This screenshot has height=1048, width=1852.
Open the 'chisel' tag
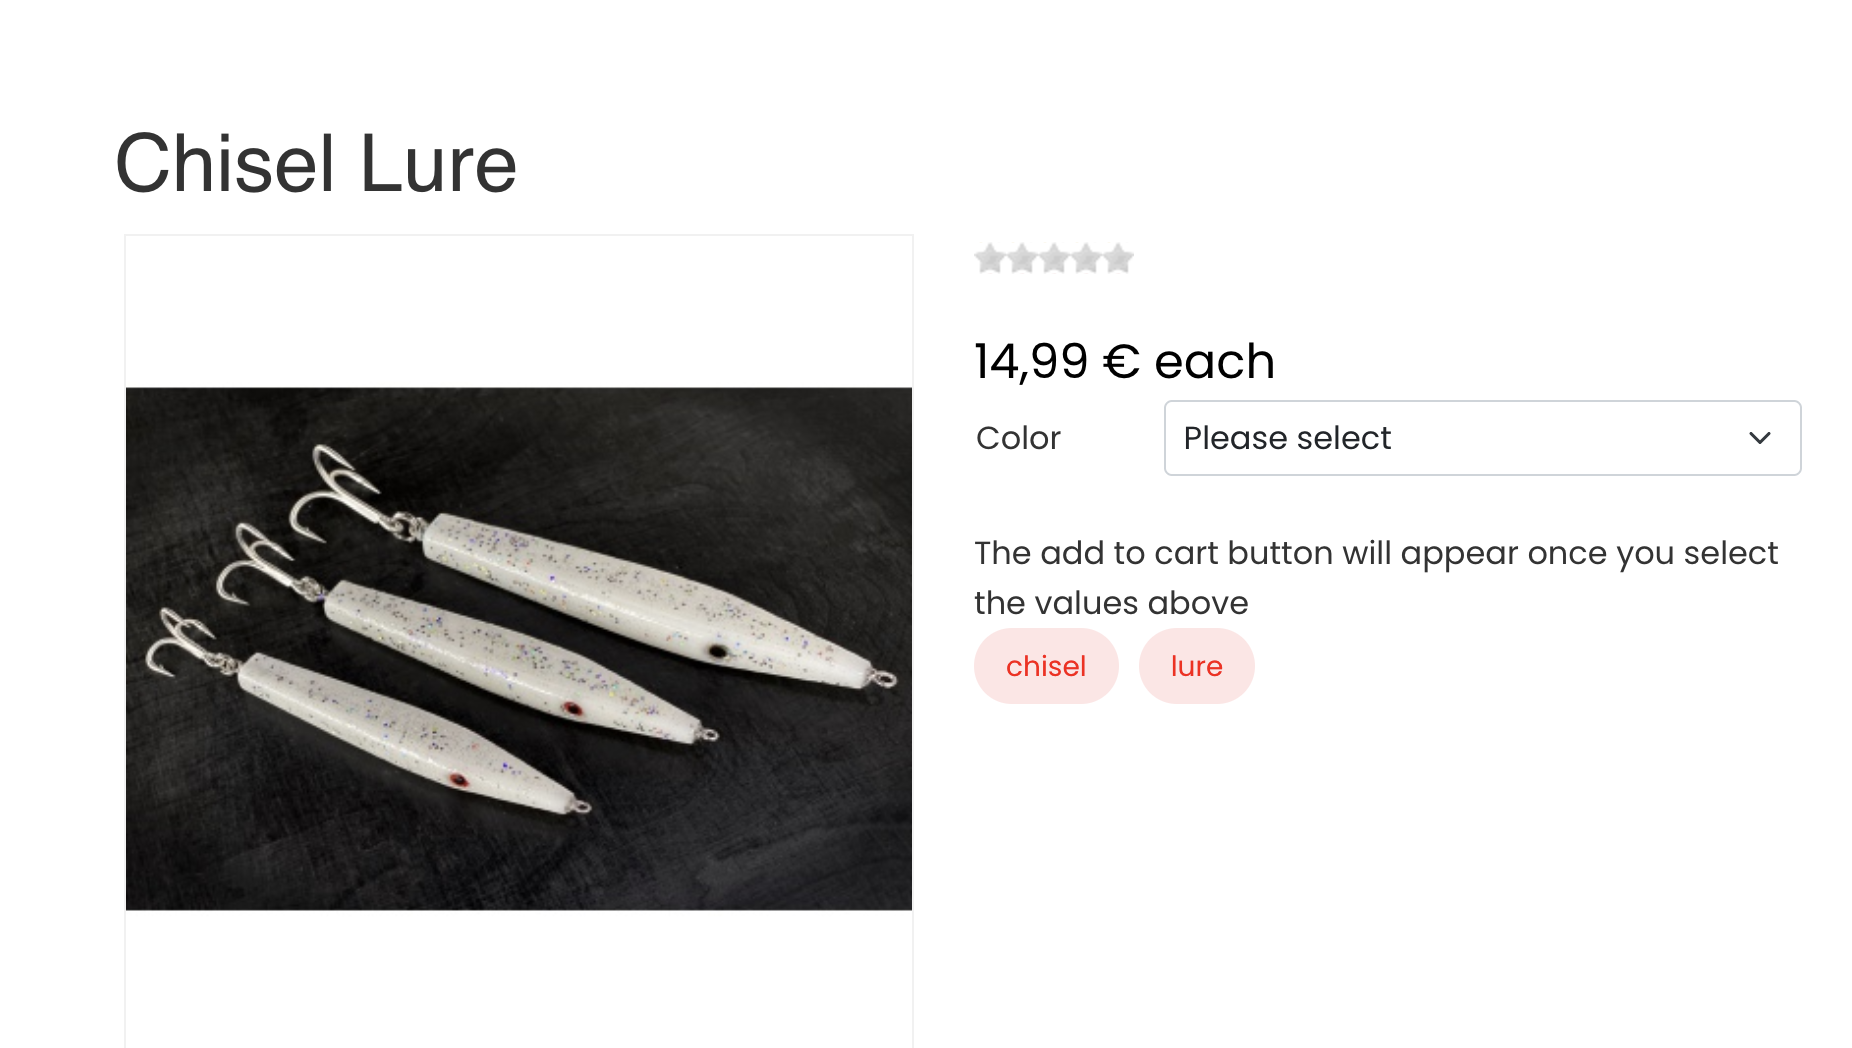[x=1046, y=666]
